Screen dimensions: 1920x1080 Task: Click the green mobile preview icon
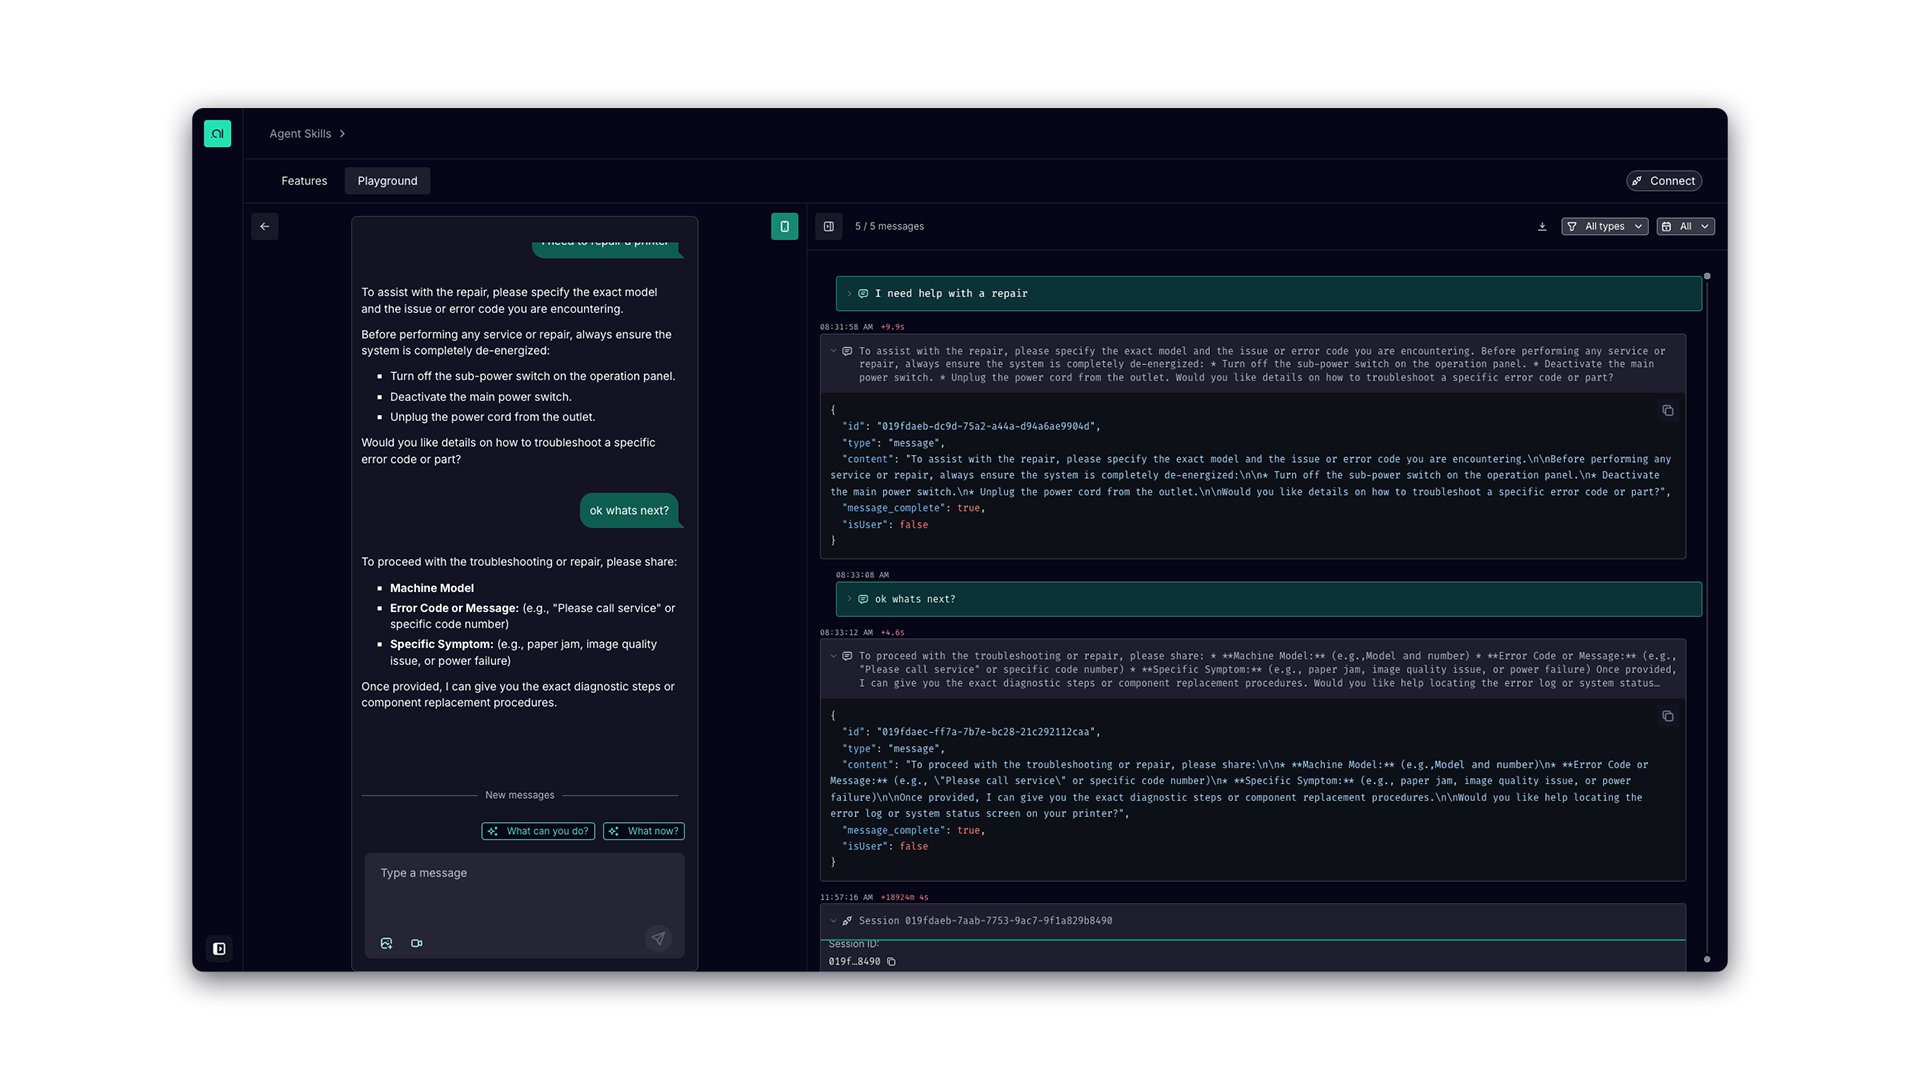(x=785, y=226)
